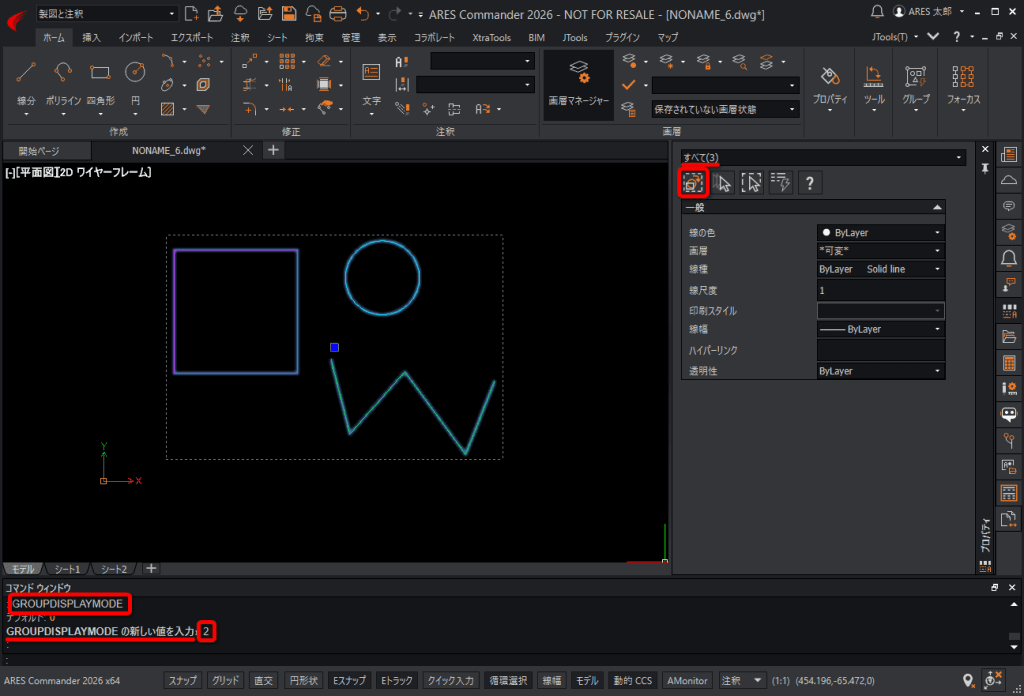
Task: Expand the 保存されていない画層状態 dropdown
Action: click(726, 110)
